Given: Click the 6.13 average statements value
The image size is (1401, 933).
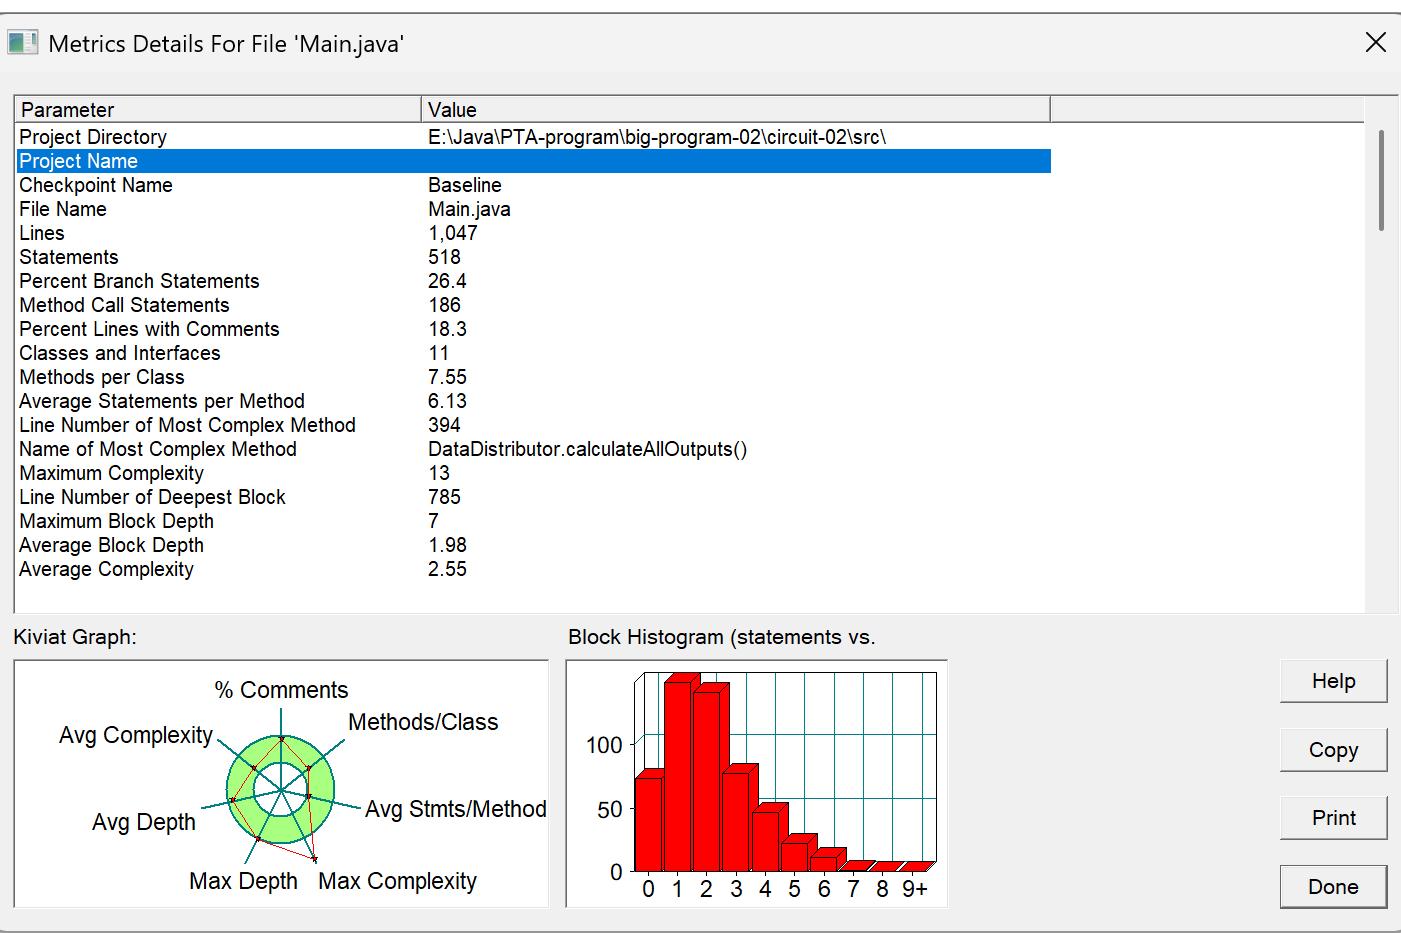Looking at the screenshot, I should 447,401.
